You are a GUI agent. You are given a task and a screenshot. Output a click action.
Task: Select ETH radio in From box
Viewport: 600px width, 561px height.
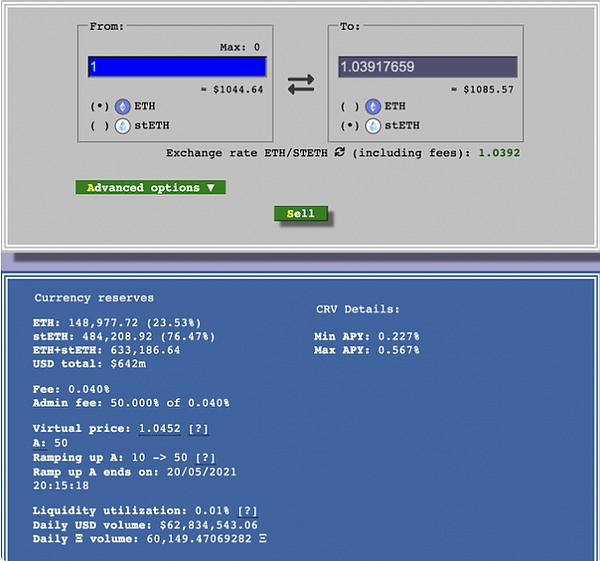pyautogui.click(x=99, y=106)
